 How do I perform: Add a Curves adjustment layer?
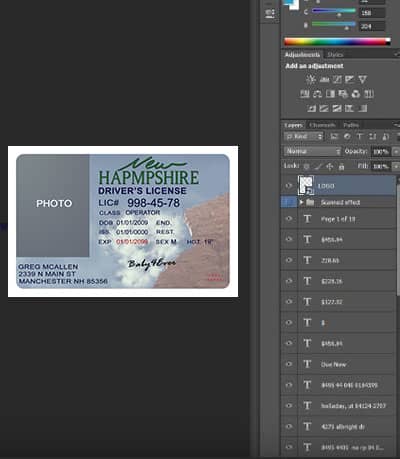tap(337, 79)
